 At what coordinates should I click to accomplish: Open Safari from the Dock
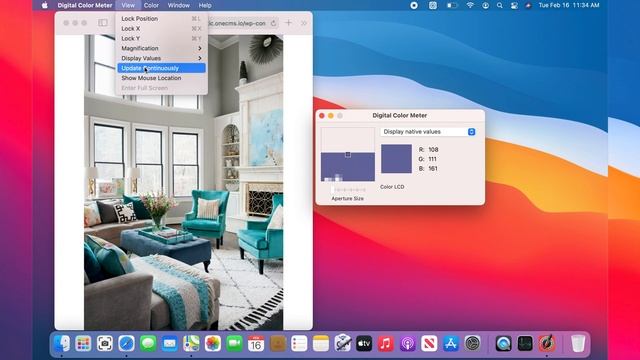coord(127,343)
